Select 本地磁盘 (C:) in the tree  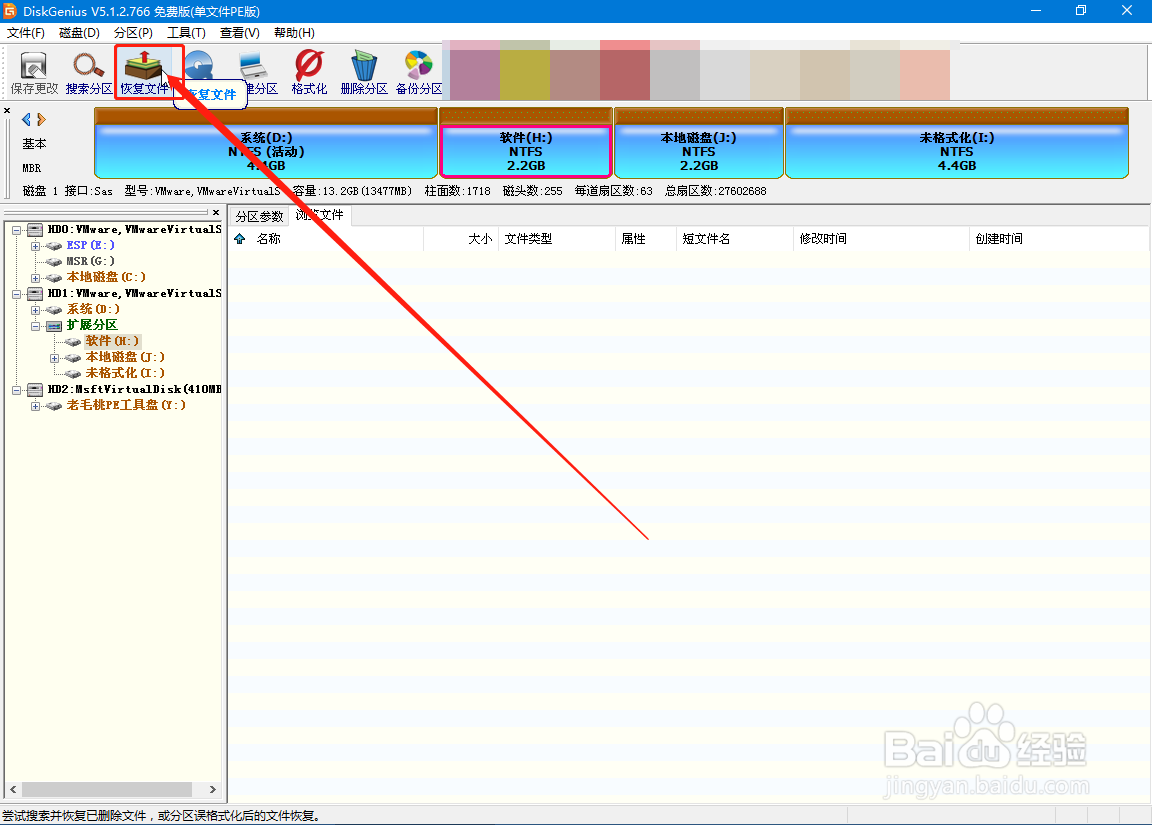point(106,277)
